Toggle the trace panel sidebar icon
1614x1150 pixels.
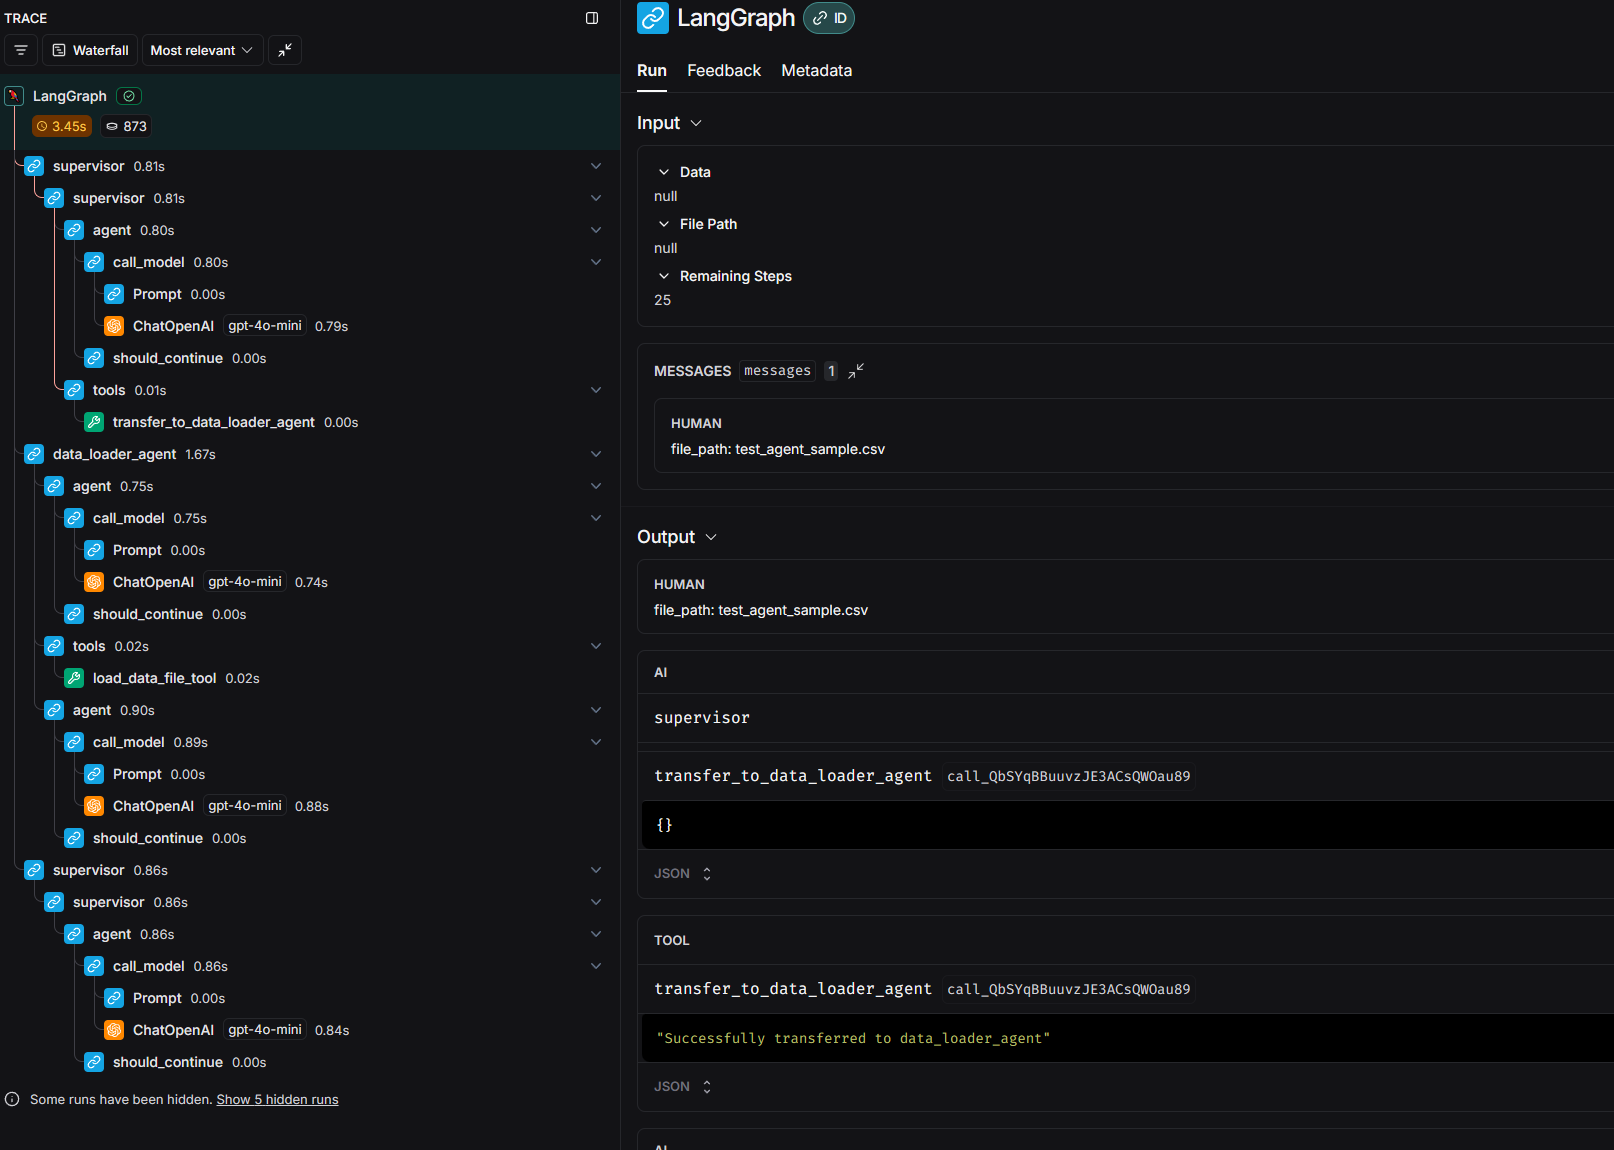(592, 18)
